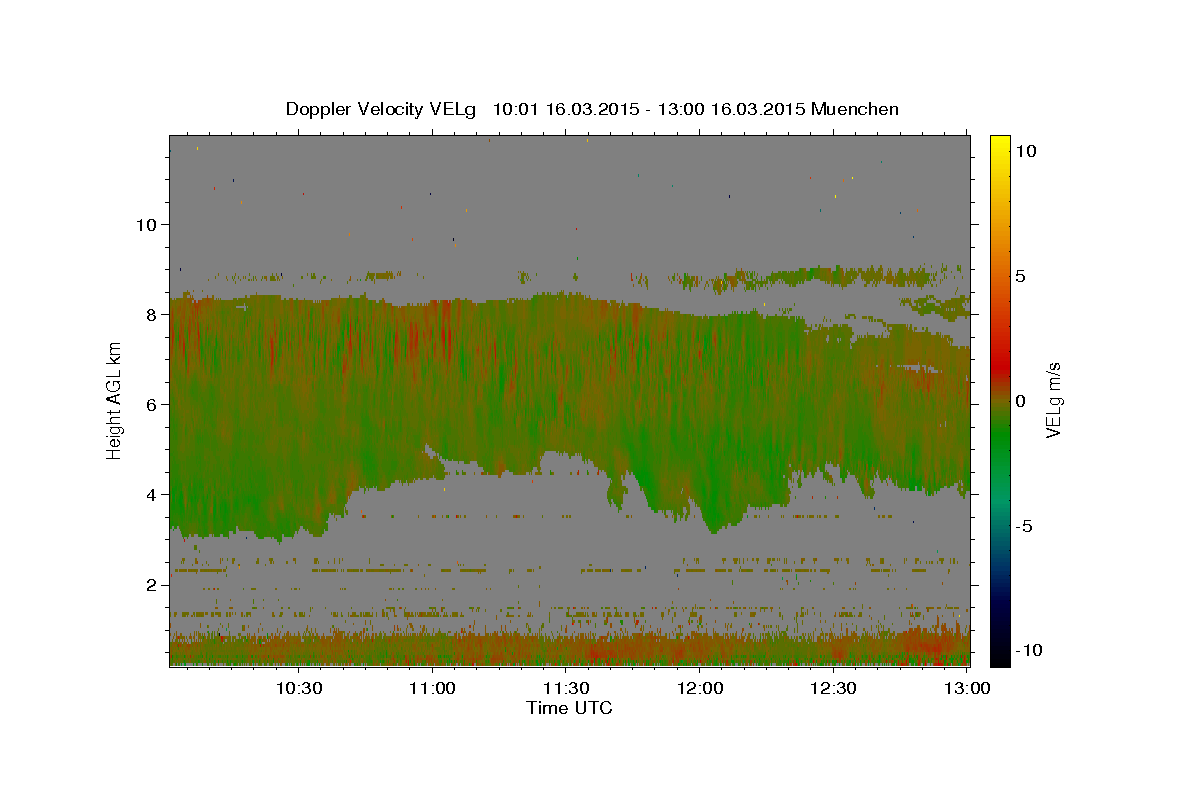
Task: Click the colorbar value -5 label
Action: [1025, 526]
